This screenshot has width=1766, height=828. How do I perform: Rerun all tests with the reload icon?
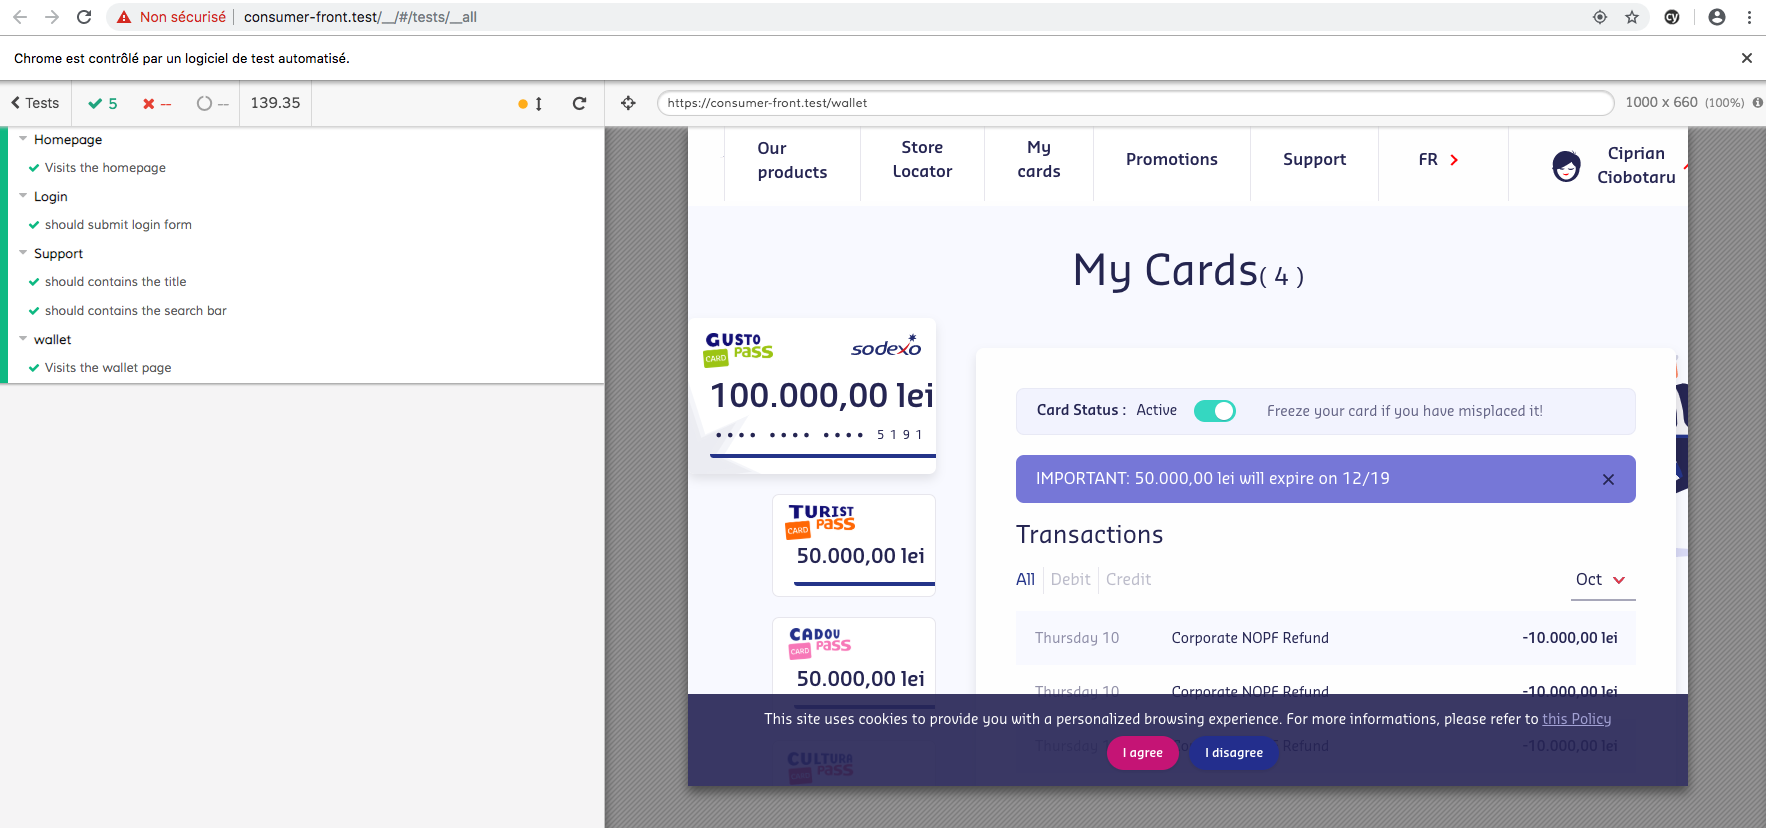pyautogui.click(x=579, y=103)
